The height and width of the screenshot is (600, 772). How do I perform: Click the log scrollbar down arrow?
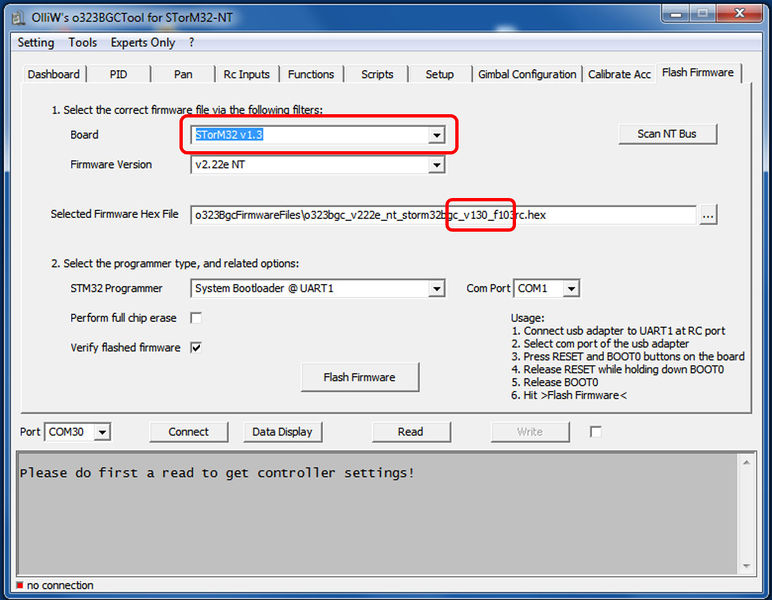(746, 566)
